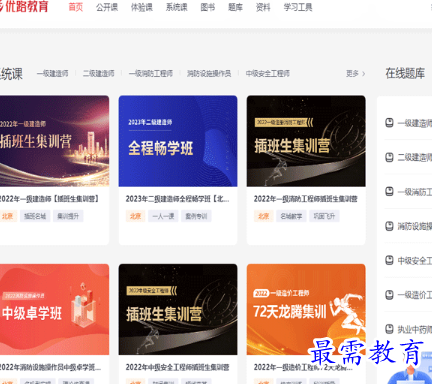
Task: Click the icon beside 中级安全工 question bank
Action: [x=389, y=260]
